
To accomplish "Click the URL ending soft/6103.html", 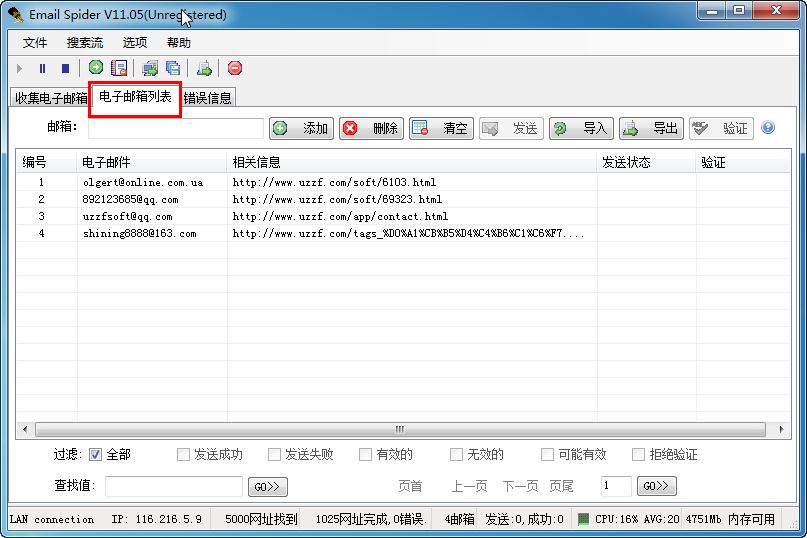I will point(334,182).
